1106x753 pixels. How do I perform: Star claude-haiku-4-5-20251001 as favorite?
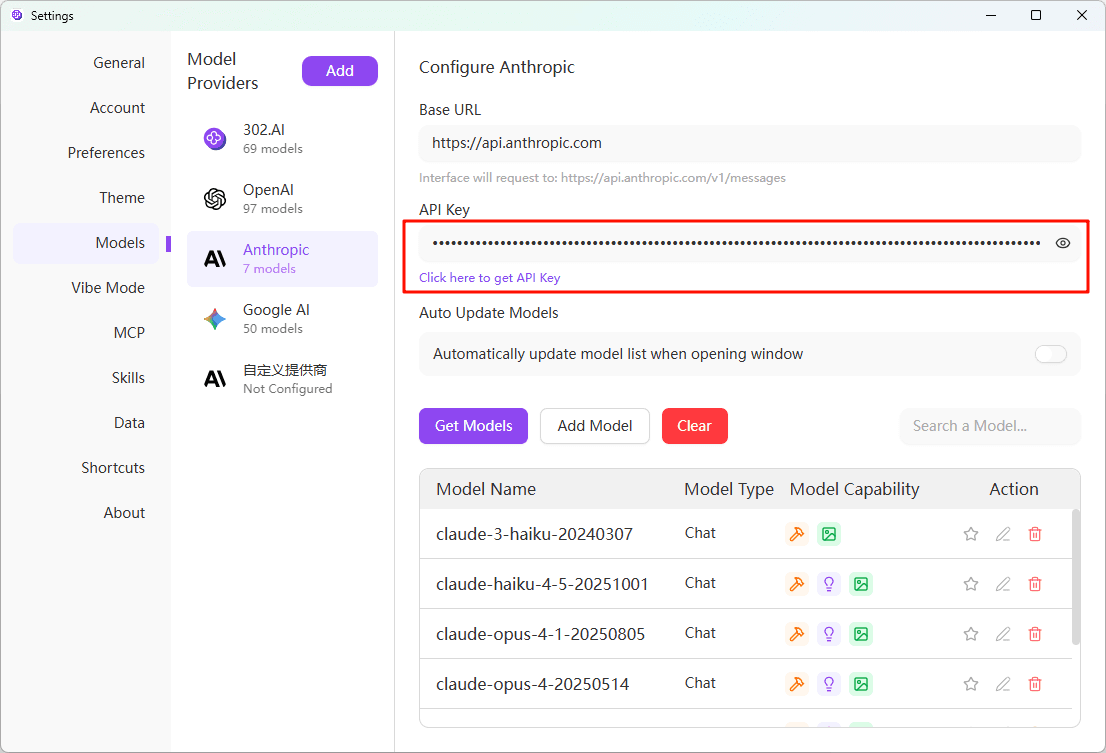click(971, 583)
